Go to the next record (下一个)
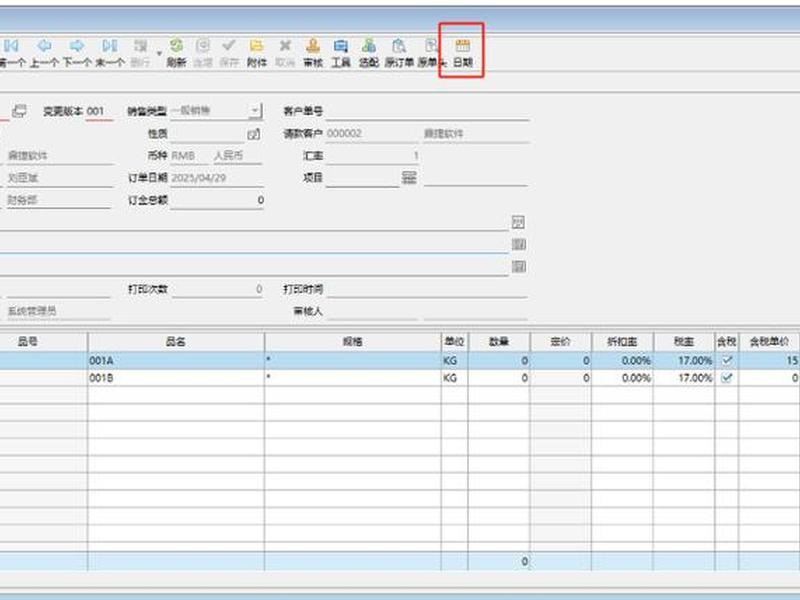Viewport: 800px width, 600px height. coord(77,53)
